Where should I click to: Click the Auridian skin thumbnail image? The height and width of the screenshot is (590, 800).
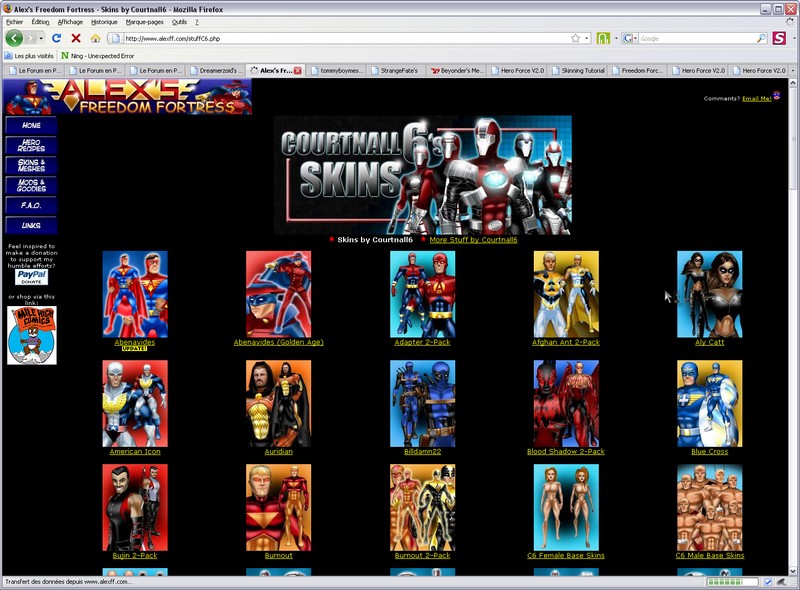coord(279,403)
